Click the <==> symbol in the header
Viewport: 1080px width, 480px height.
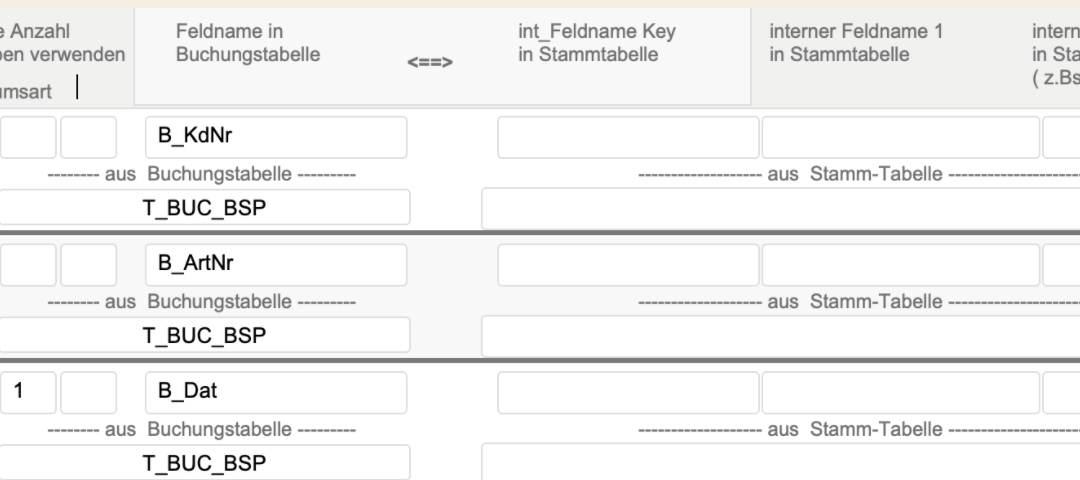click(x=430, y=64)
